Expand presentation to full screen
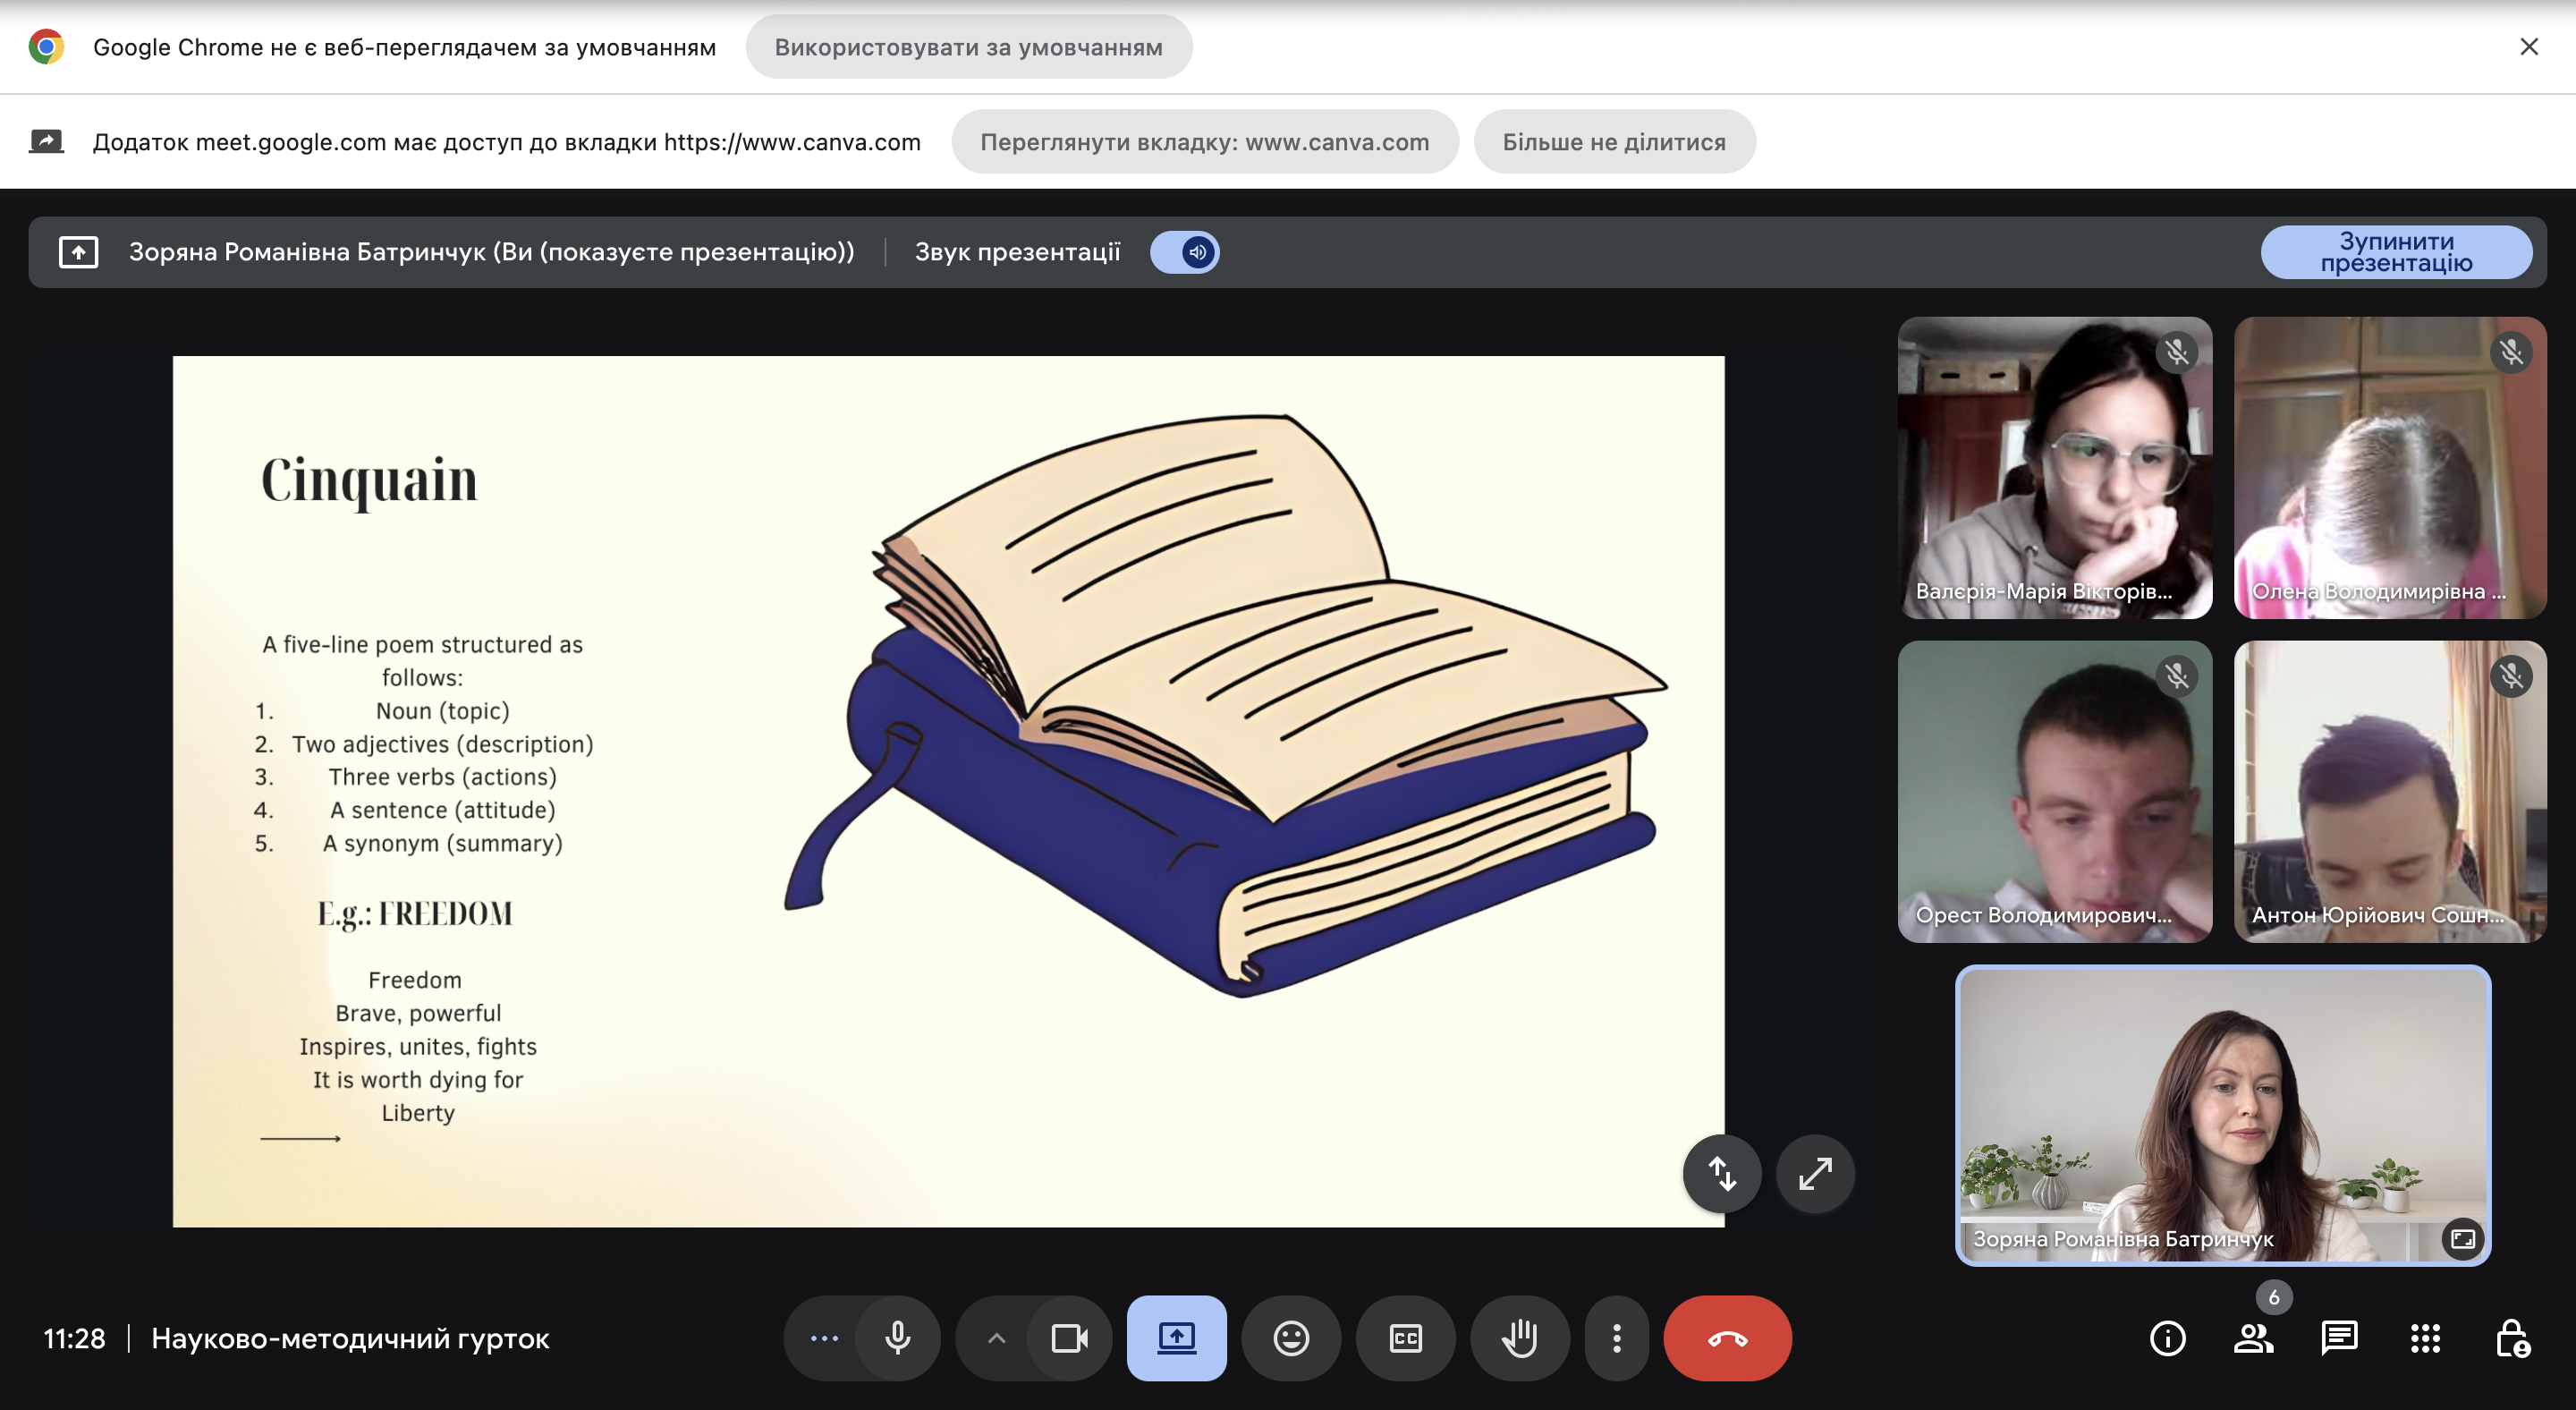 1815,1173
